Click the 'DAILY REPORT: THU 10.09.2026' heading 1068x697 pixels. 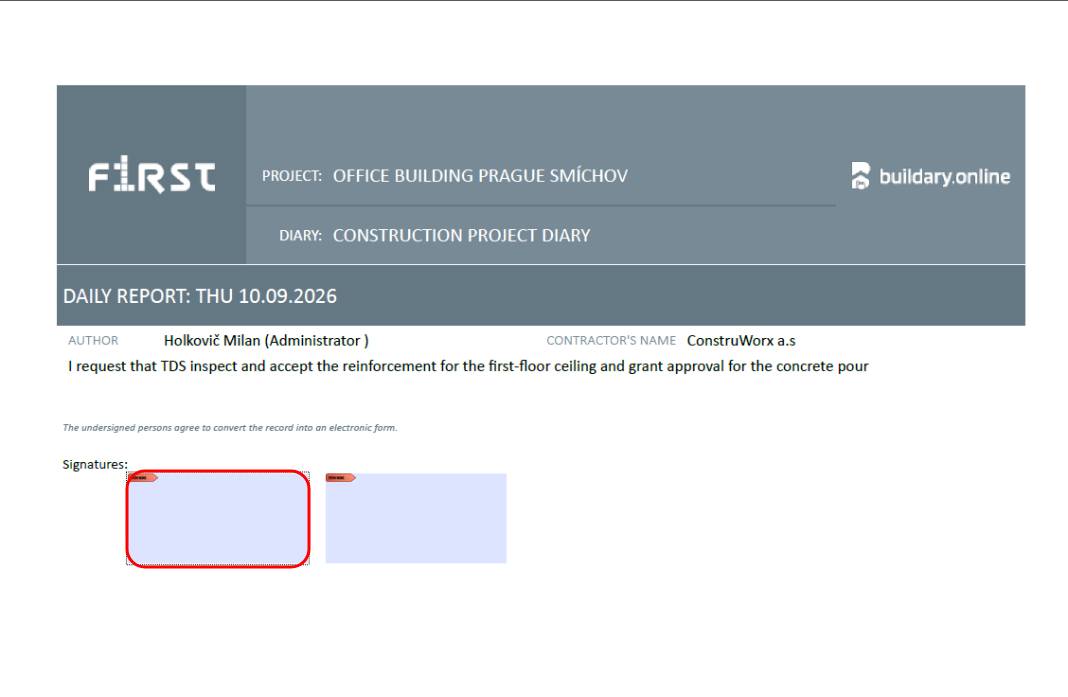coord(200,296)
